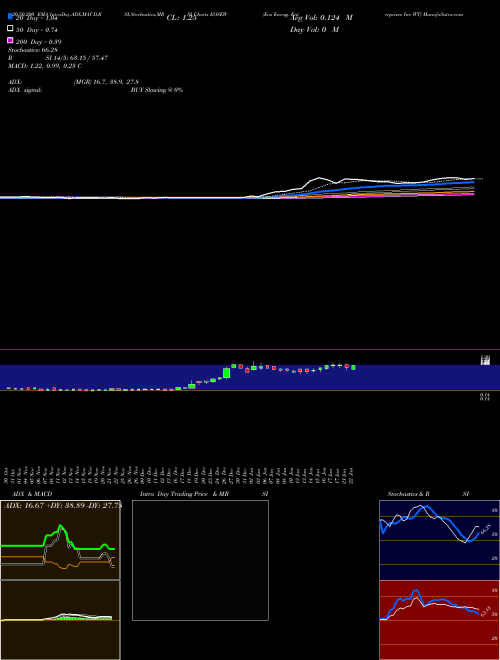Click the ManafaSutra.com watermark link

pyautogui.click(x=443, y=14)
